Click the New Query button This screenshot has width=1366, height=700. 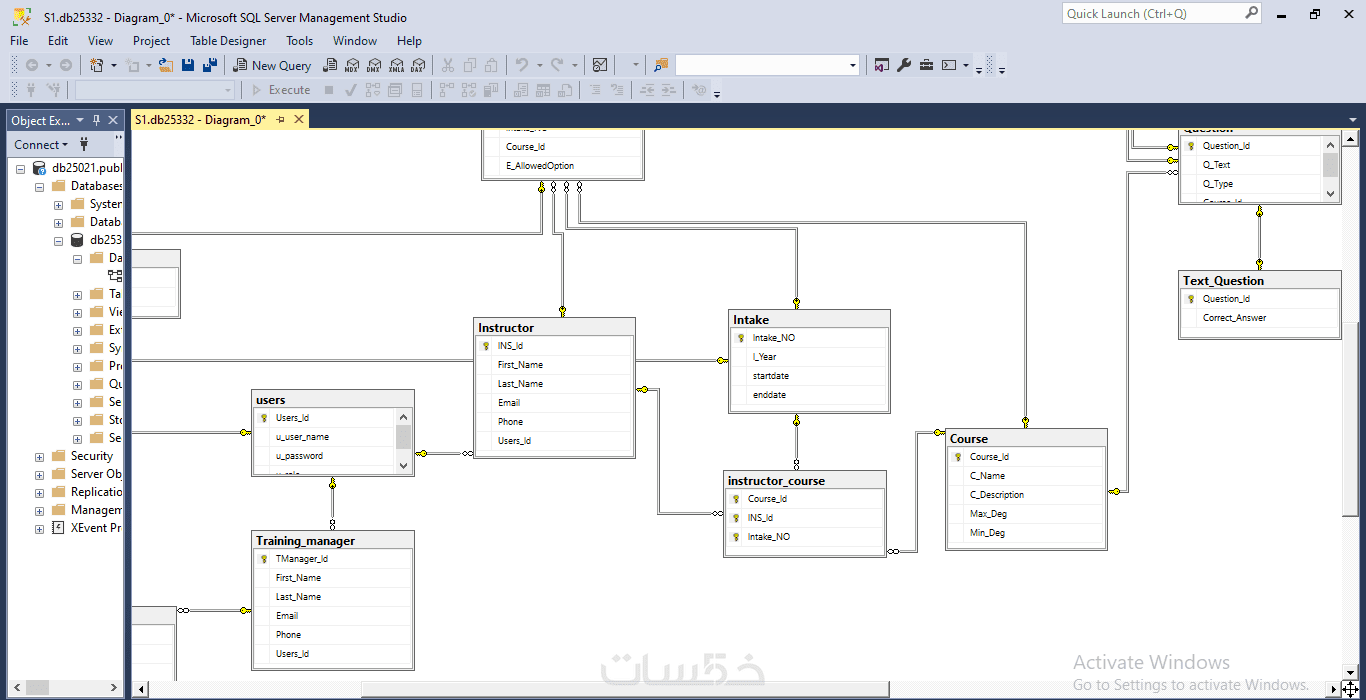pyautogui.click(x=272, y=65)
